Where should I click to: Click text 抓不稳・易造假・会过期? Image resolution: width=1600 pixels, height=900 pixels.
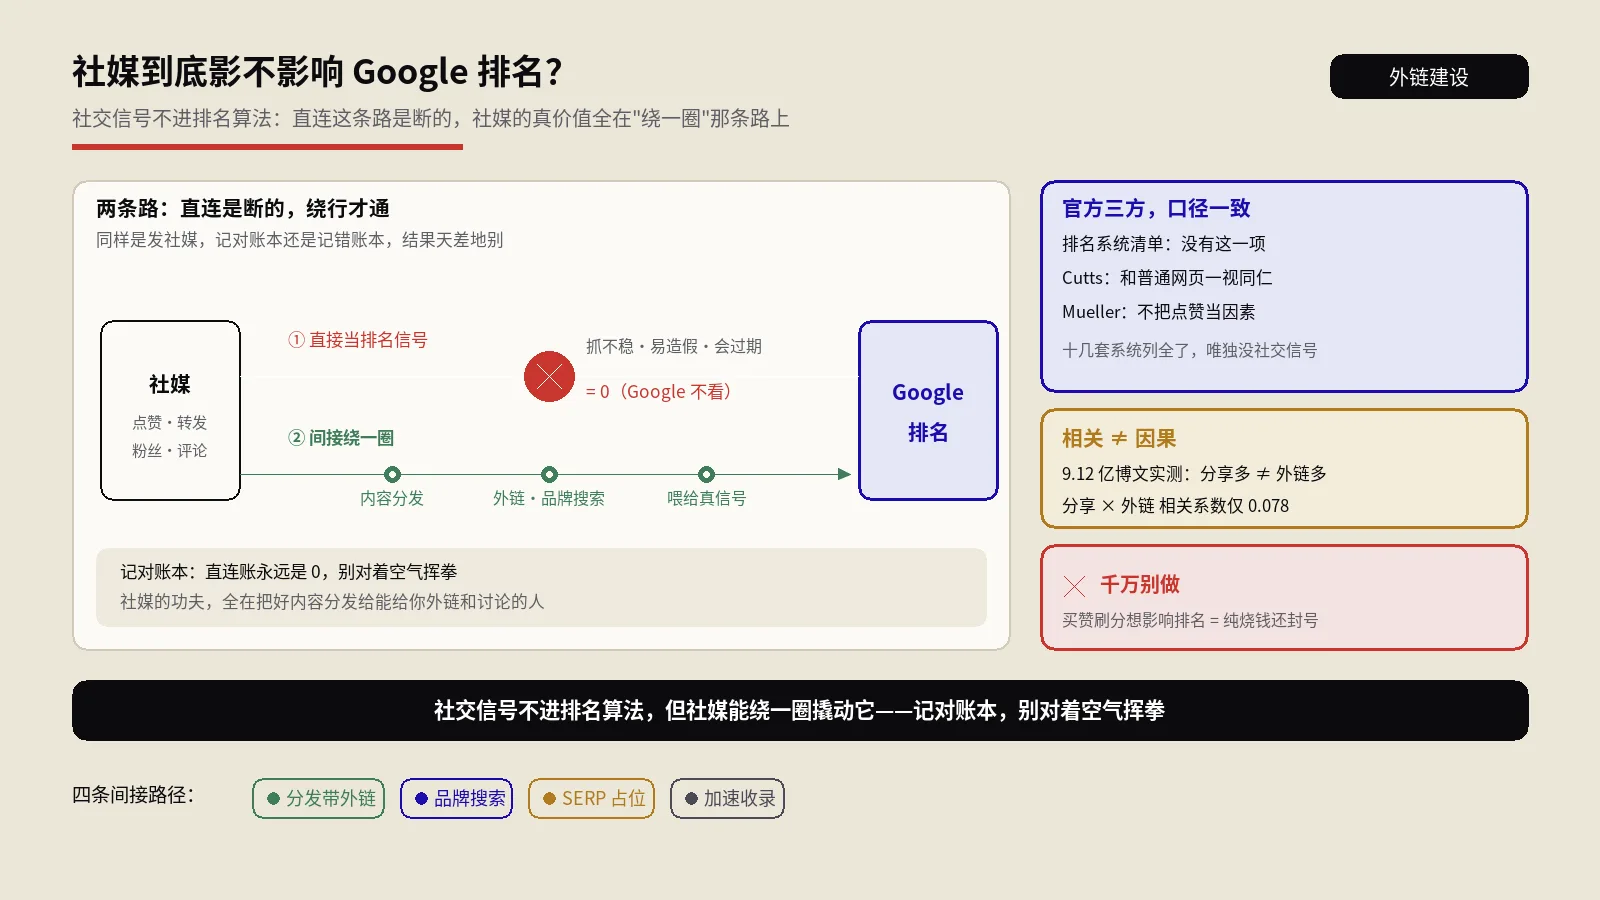(x=674, y=346)
